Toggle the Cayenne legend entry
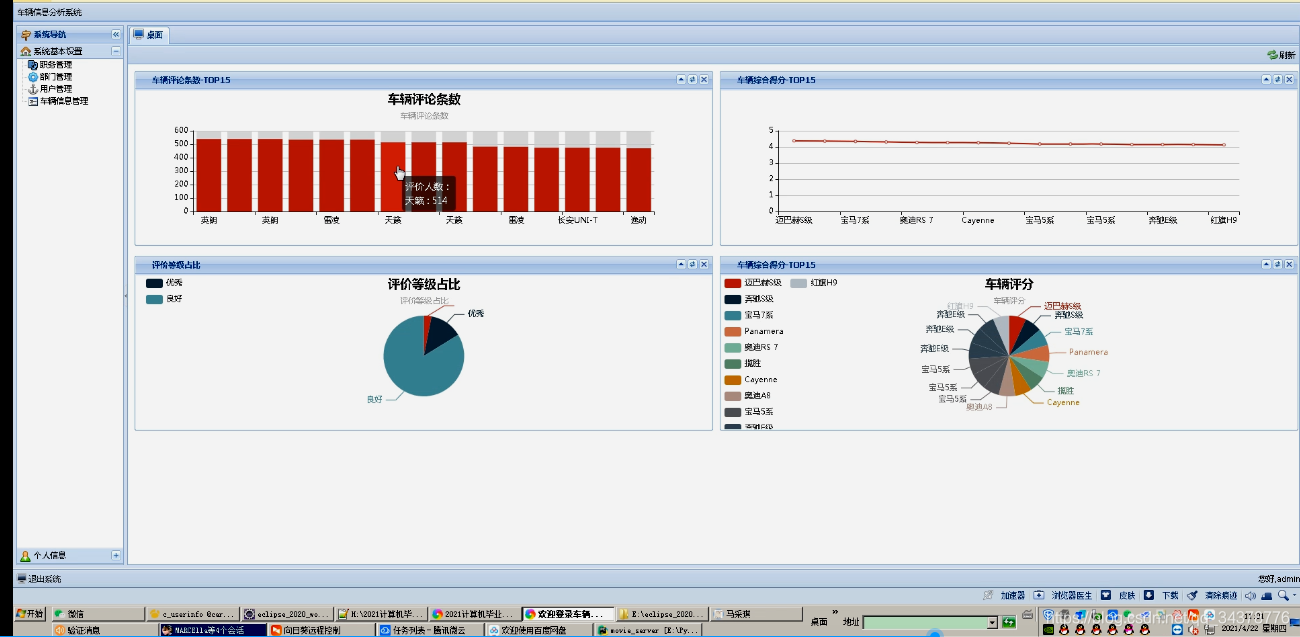The image size is (1300, 637). [x=751, y=379]
